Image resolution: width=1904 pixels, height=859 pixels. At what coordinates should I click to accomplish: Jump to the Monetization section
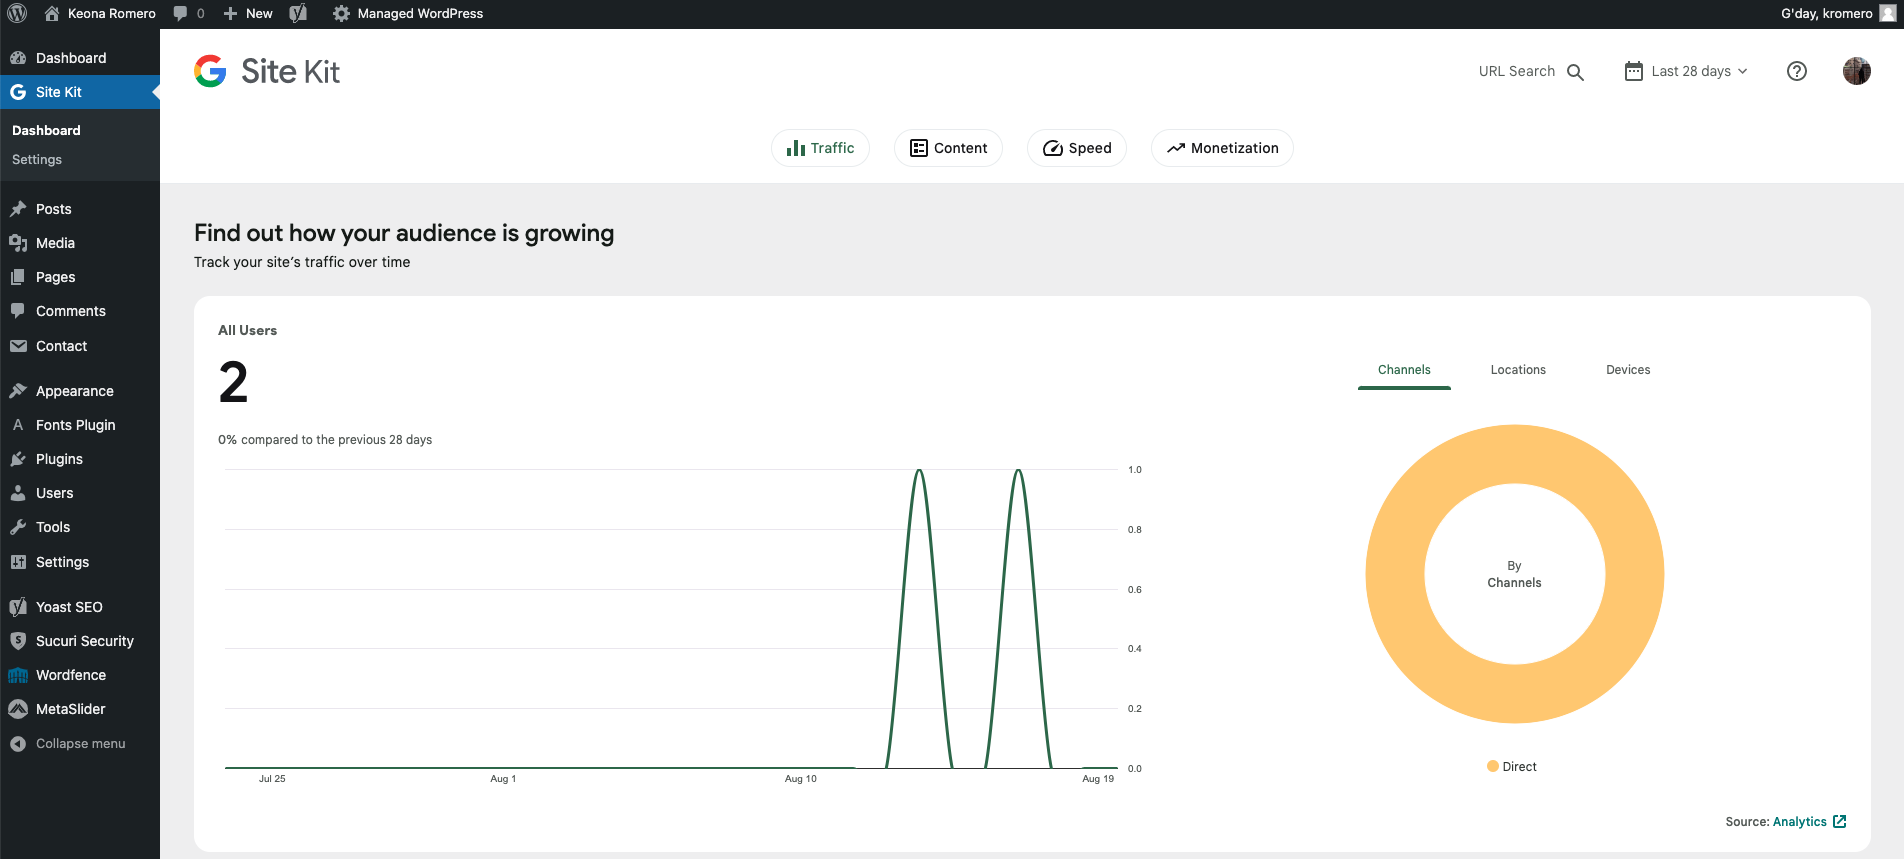tap(1222, 148)
